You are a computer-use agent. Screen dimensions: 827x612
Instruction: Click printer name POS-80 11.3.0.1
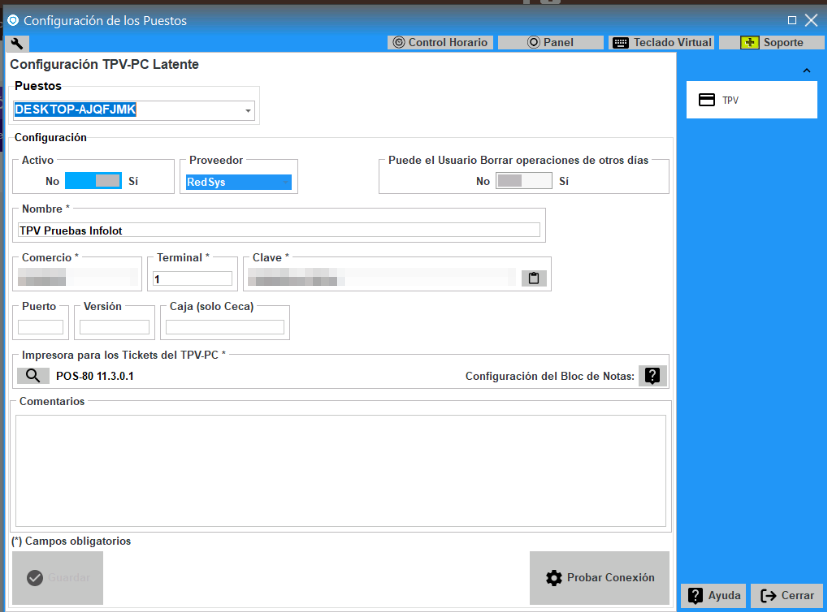pyautogui.click(x=95, y=376)
